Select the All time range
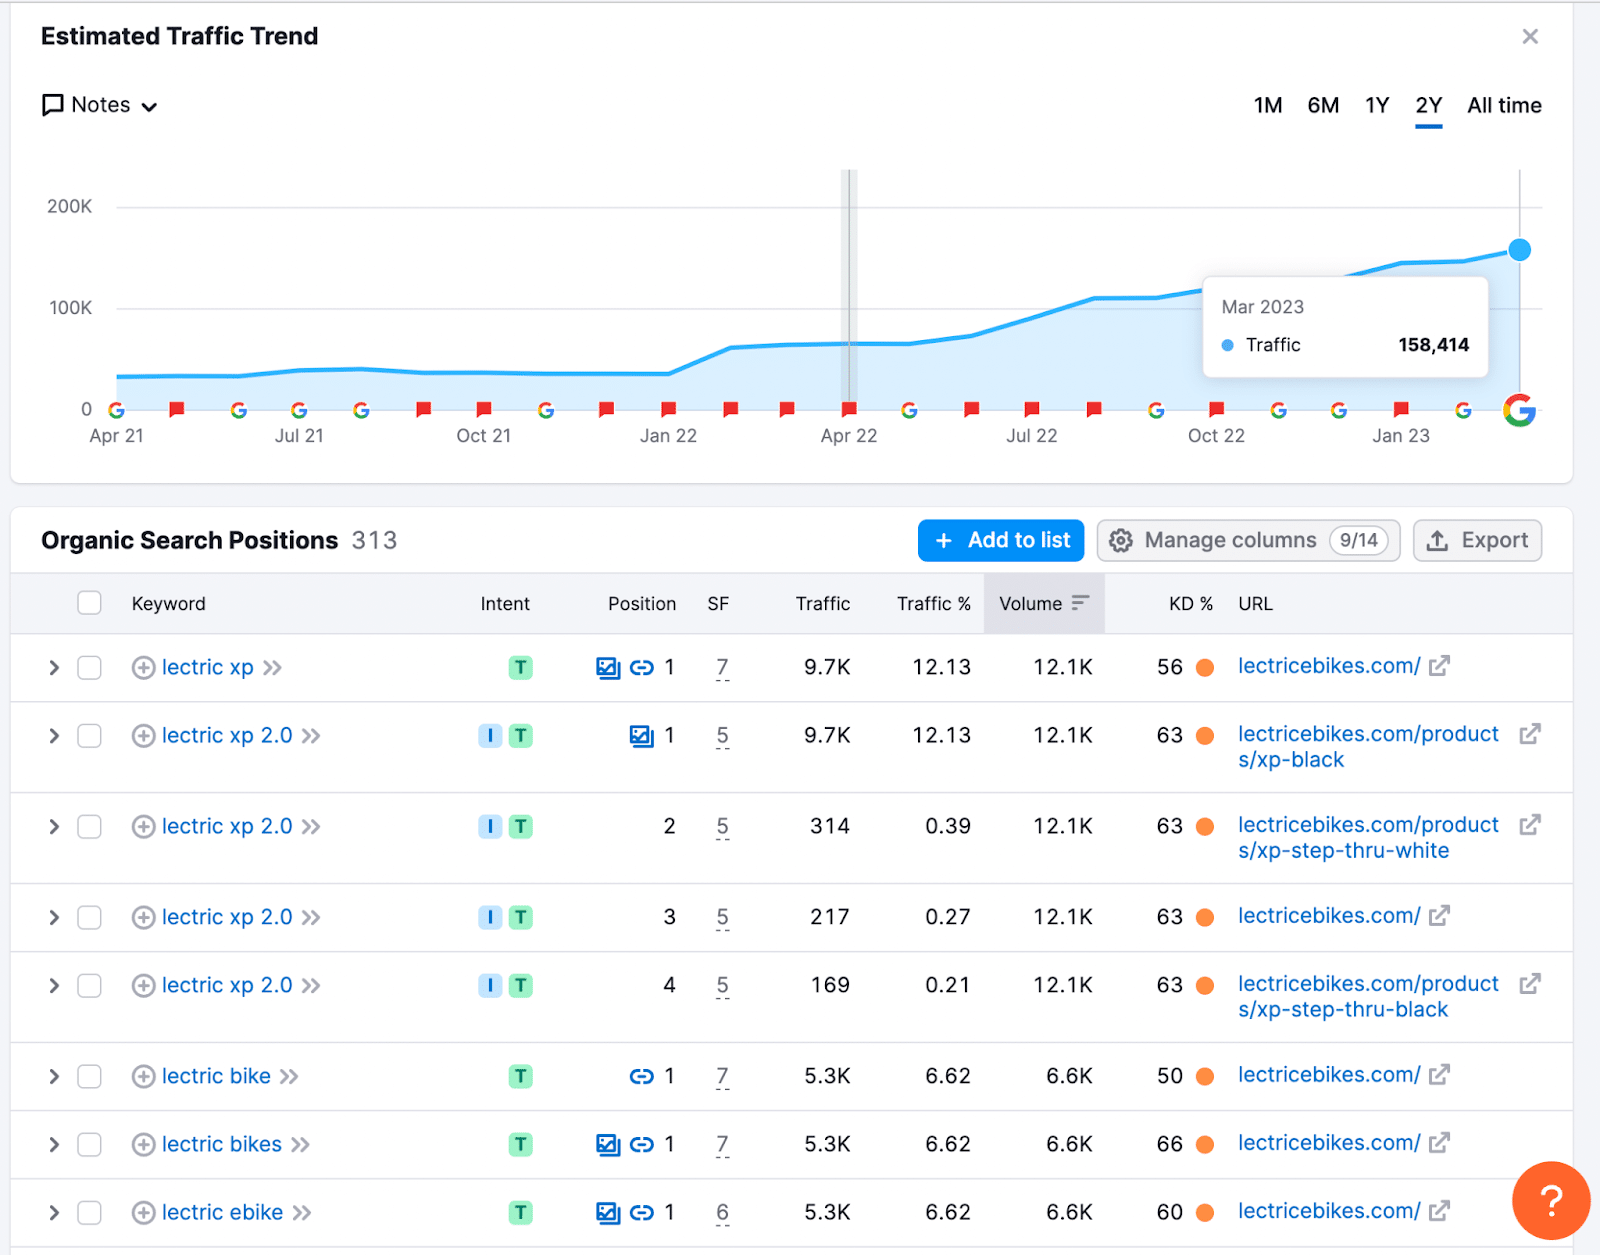This screenshot has height=1255, width=1600. (x=1504, y=105)
